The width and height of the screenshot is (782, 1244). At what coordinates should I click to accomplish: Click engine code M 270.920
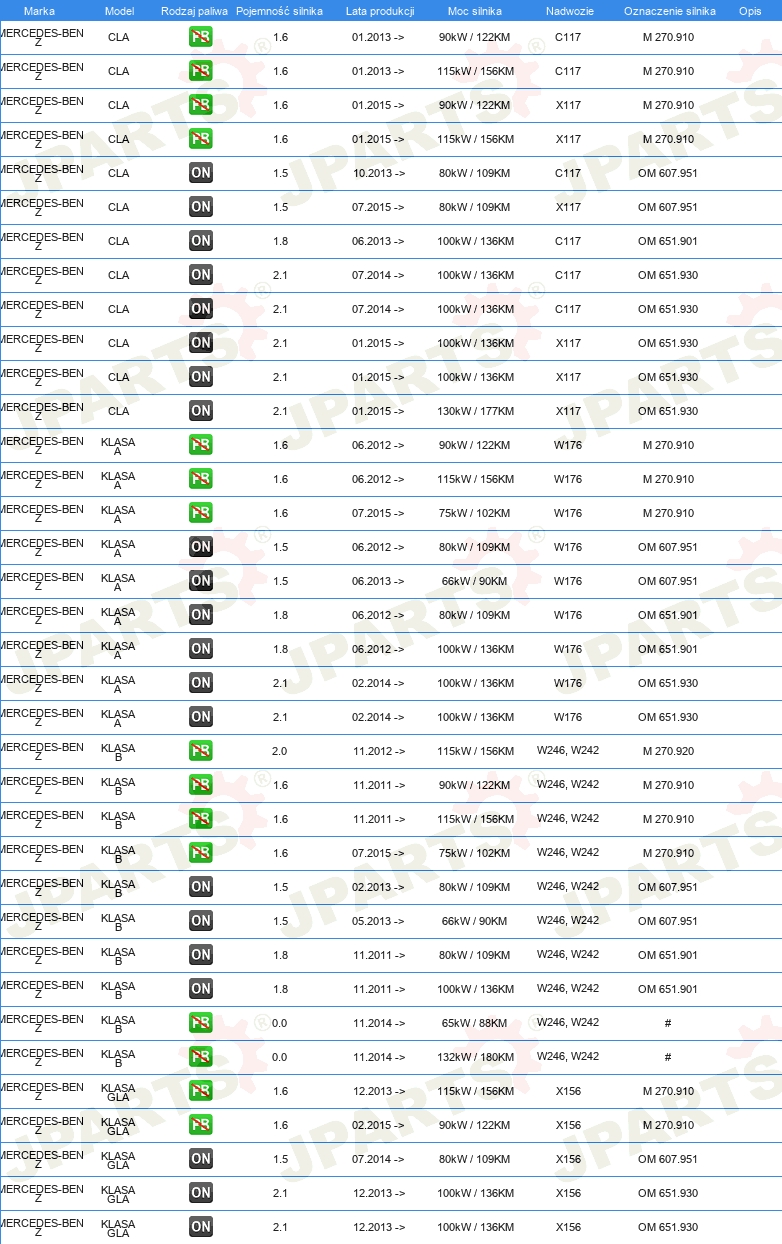pyautogui.click(x=668, y=751)
